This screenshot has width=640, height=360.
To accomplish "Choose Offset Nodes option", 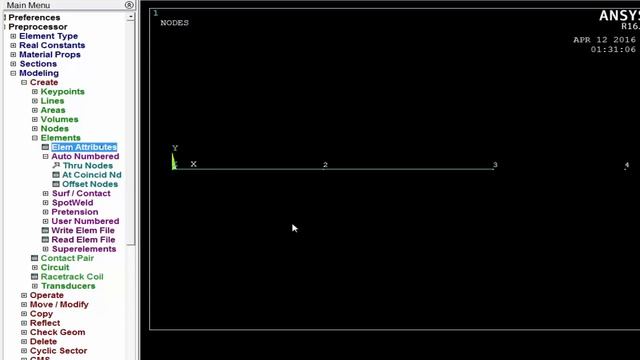I will tap(90, 184).
